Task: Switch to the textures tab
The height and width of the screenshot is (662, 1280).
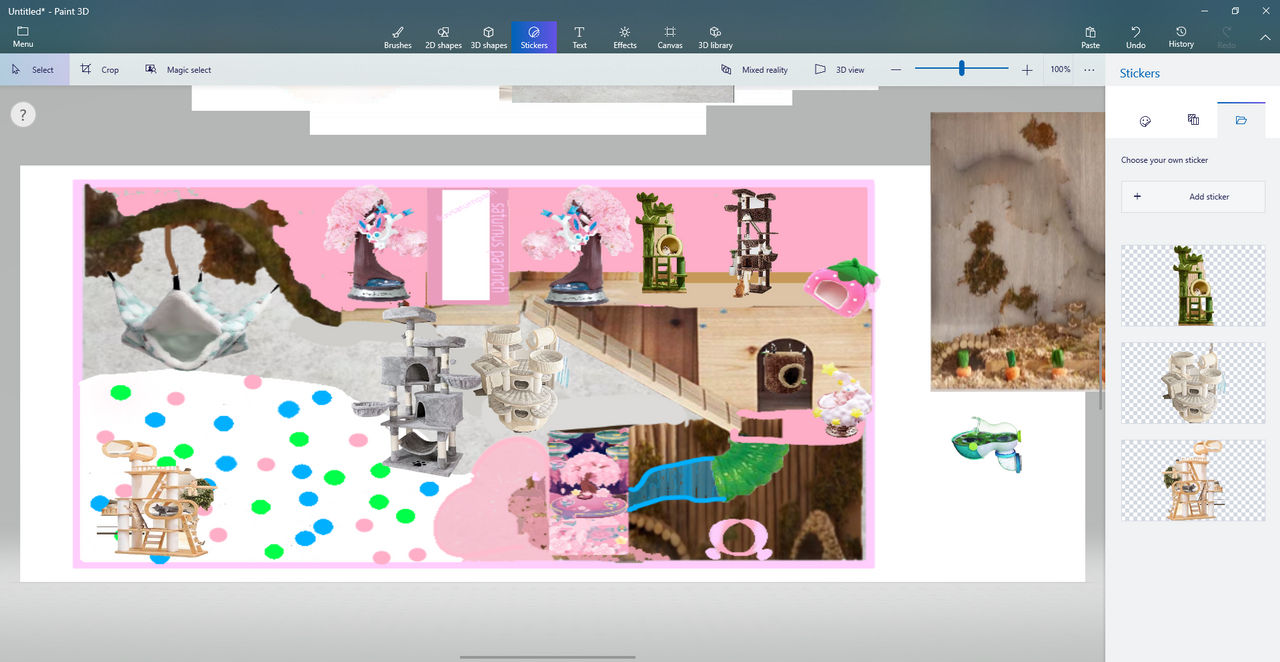Action: (x=1193, y=120)
